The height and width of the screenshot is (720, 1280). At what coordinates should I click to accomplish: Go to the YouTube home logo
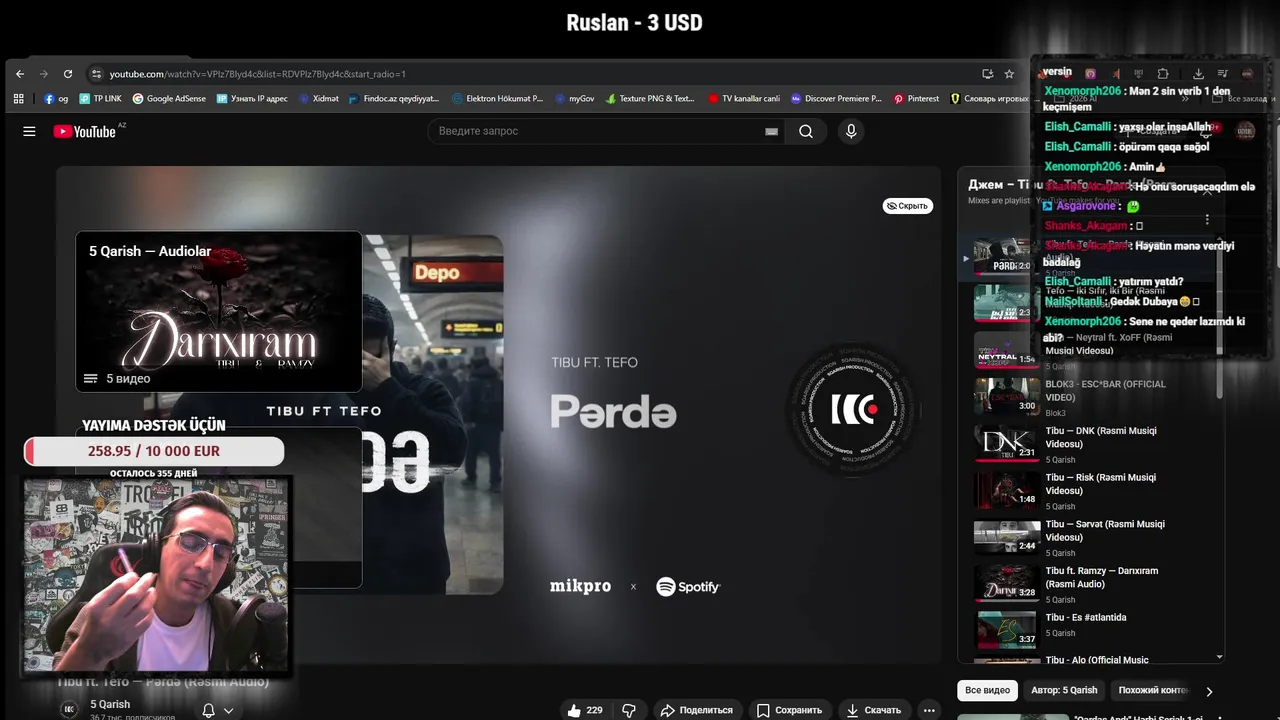pos(86,131)
